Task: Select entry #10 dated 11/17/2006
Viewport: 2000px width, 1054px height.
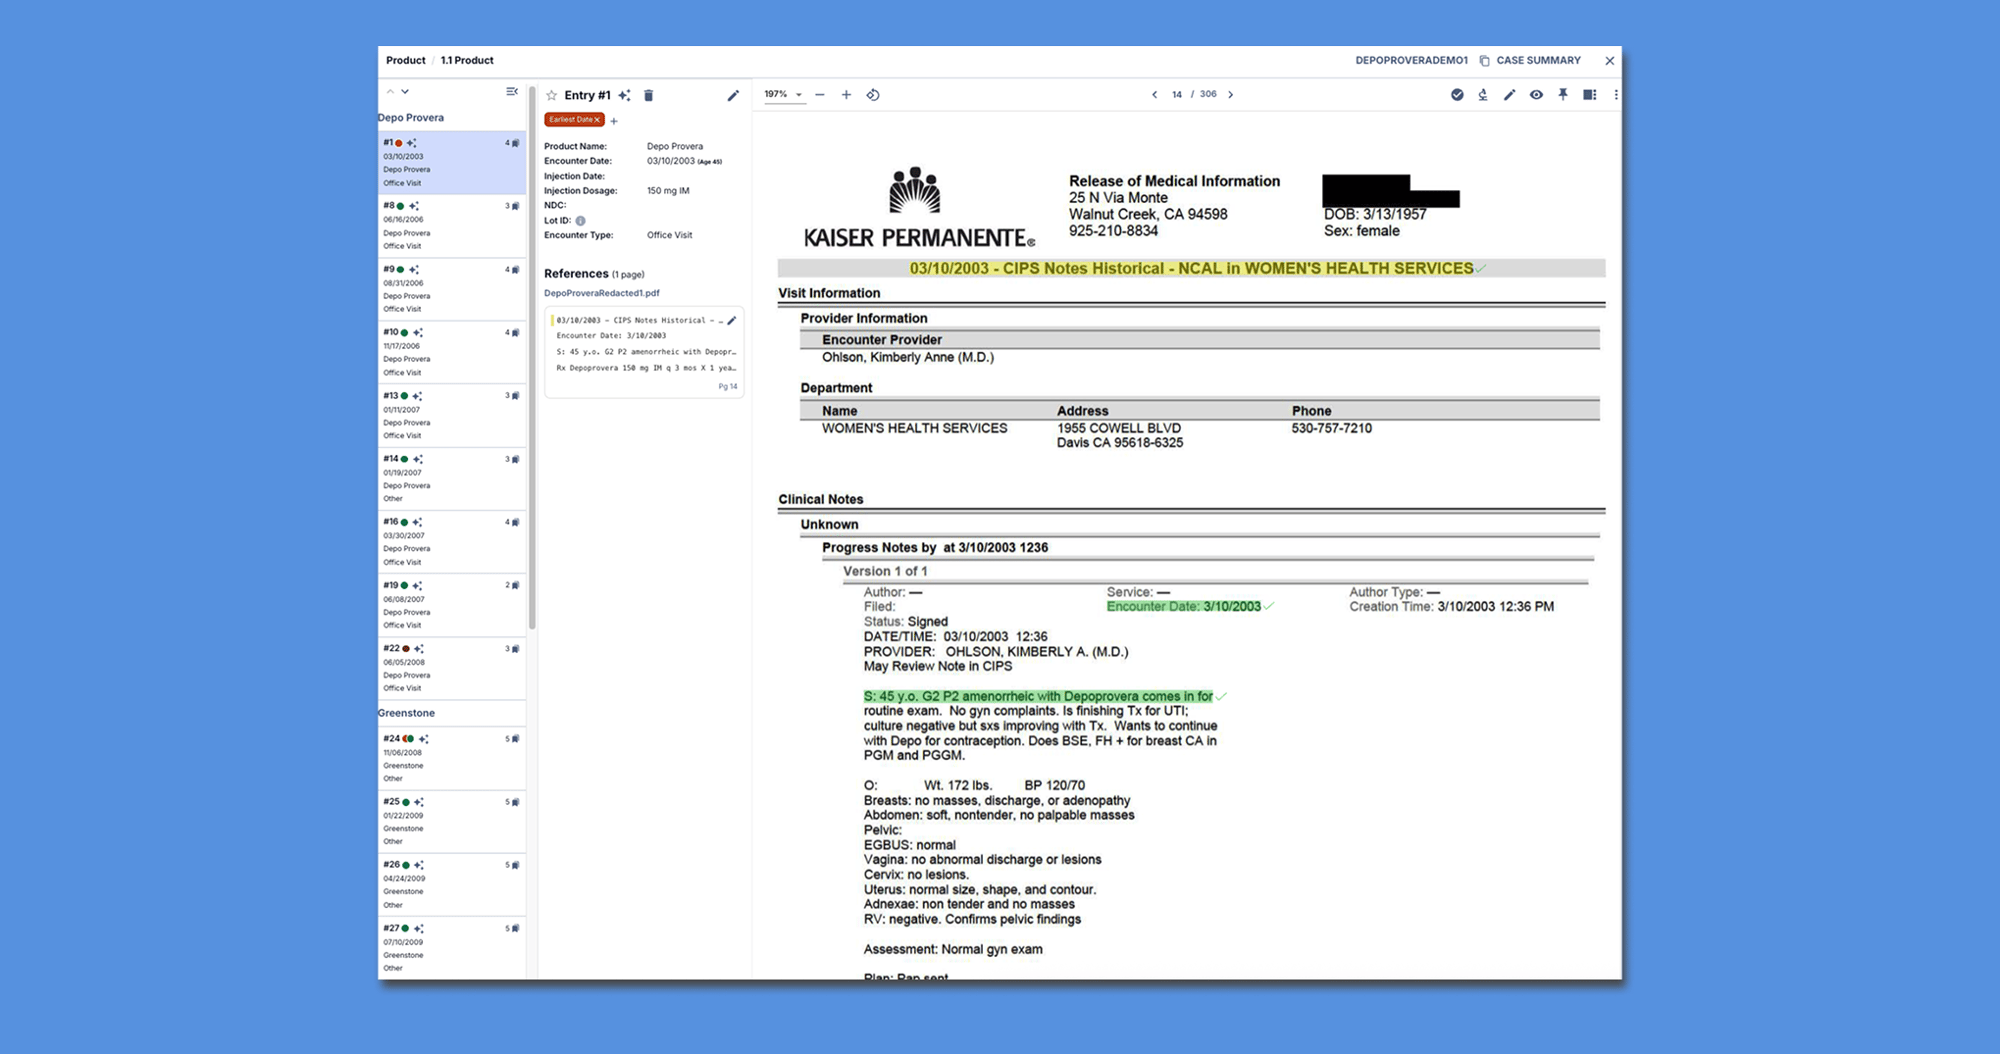Action: tap(452, 352)
